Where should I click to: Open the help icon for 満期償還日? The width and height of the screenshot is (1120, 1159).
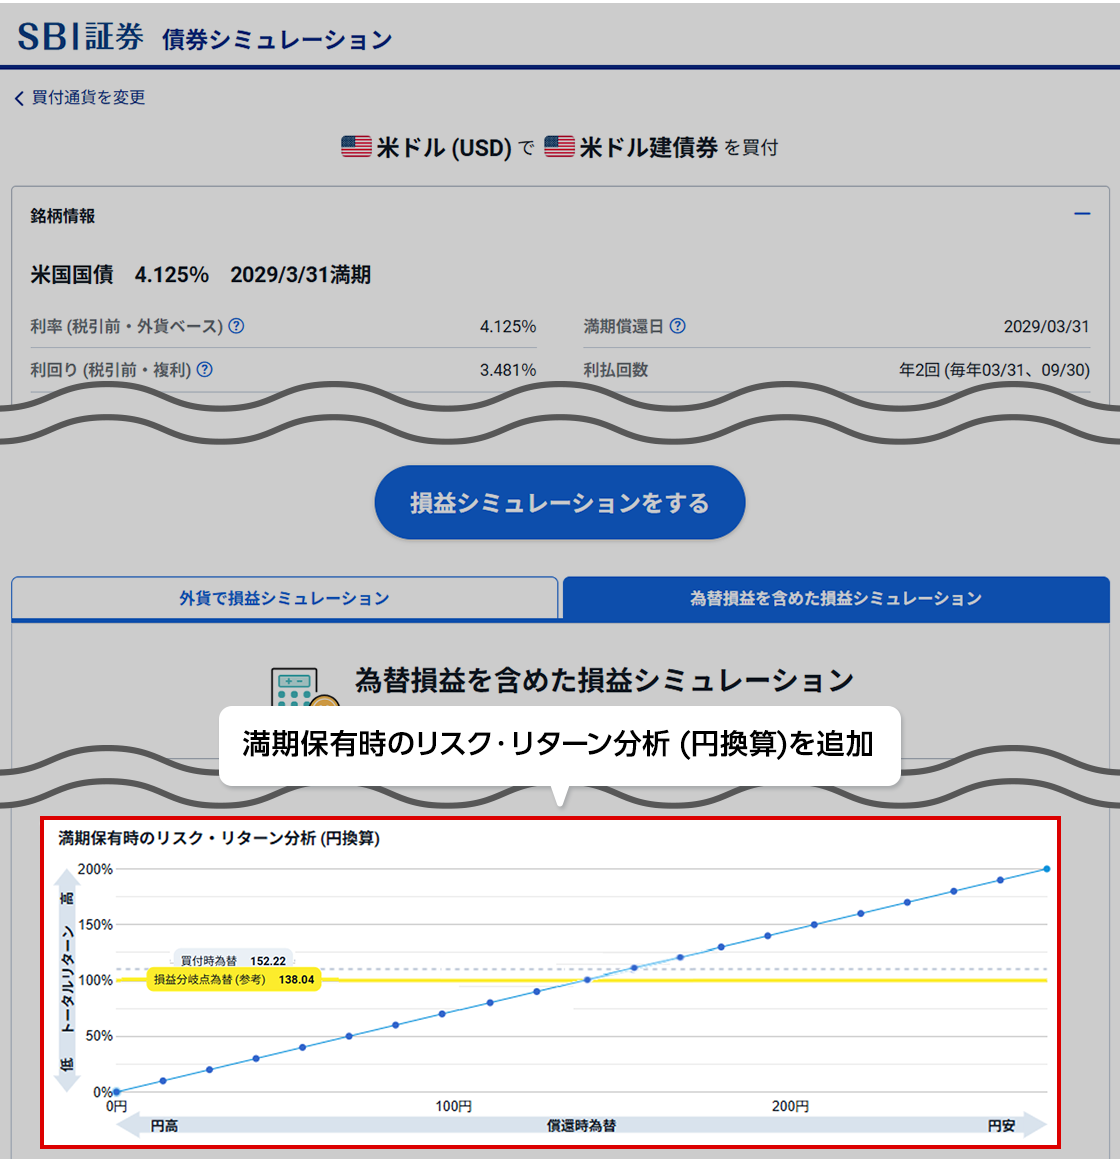coord(680,325)
